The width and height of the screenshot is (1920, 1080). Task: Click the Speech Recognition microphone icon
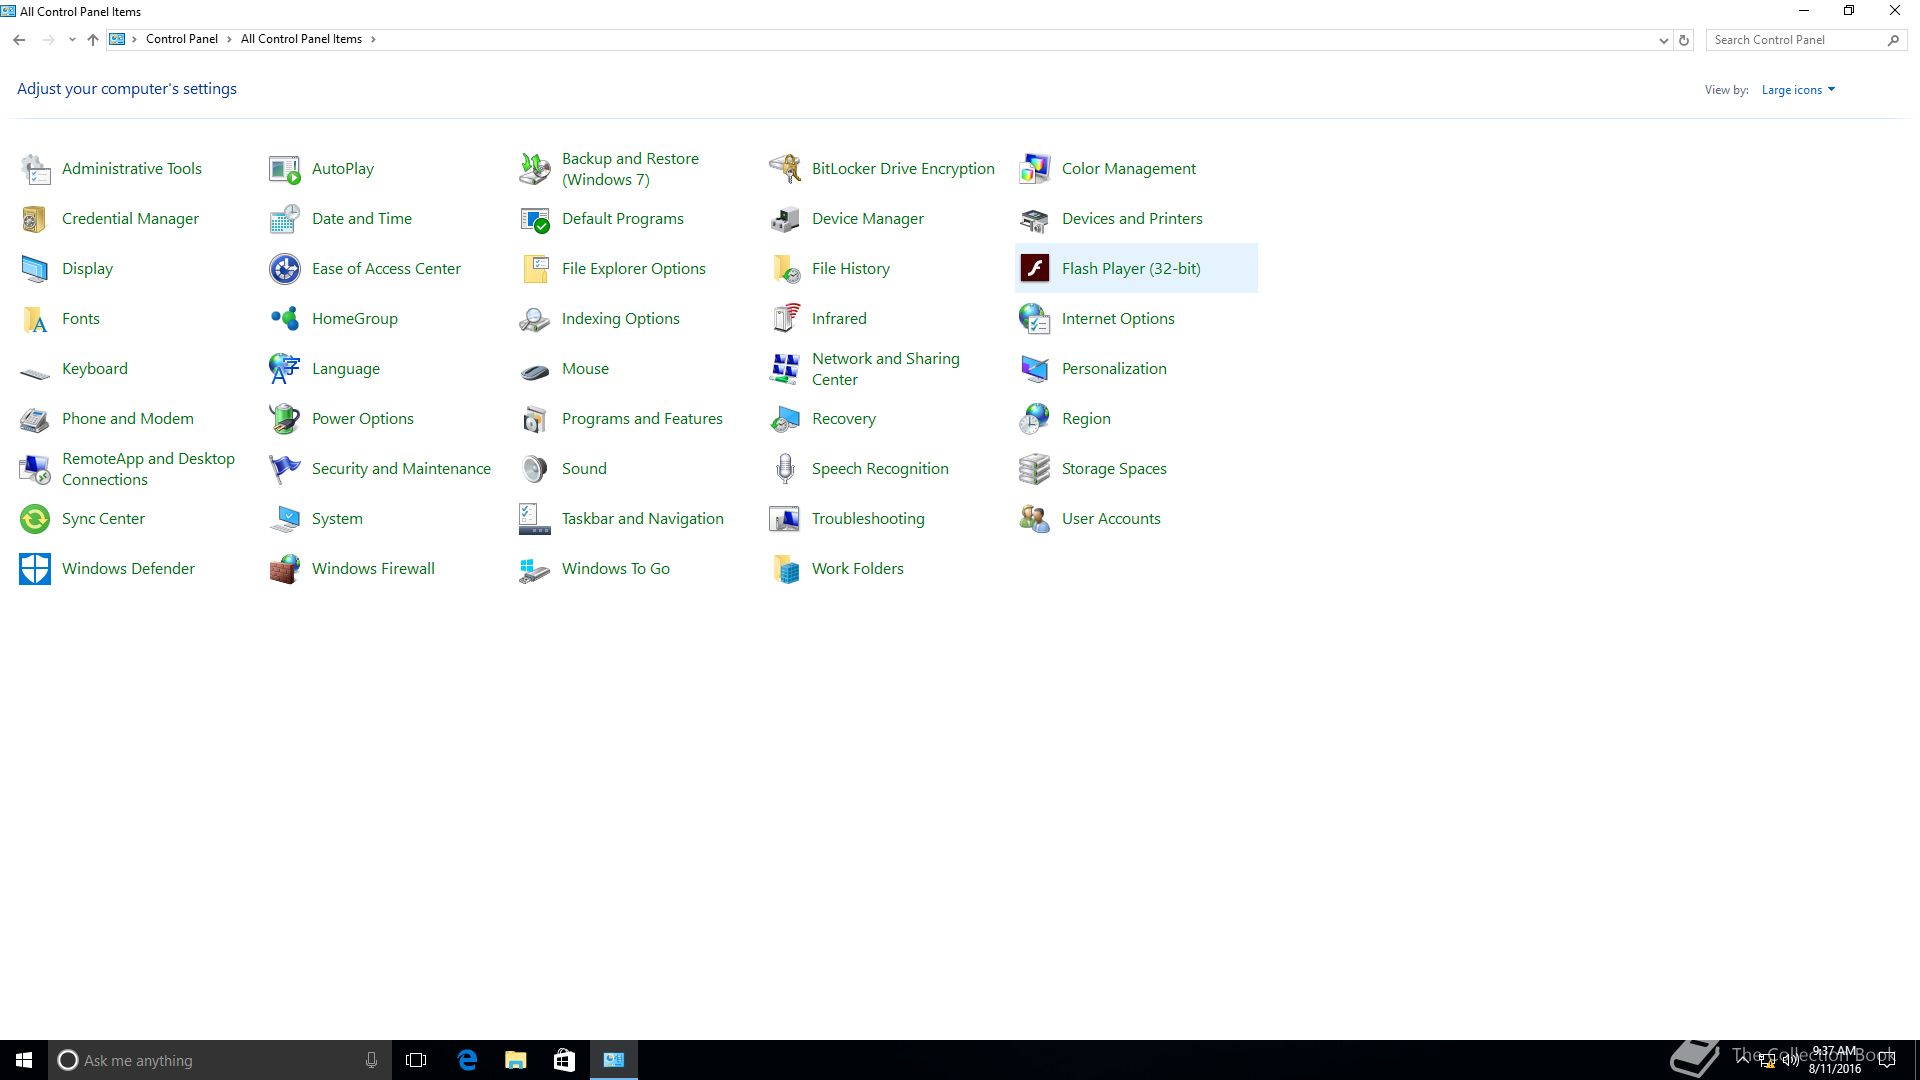click(x=785, y=469)
